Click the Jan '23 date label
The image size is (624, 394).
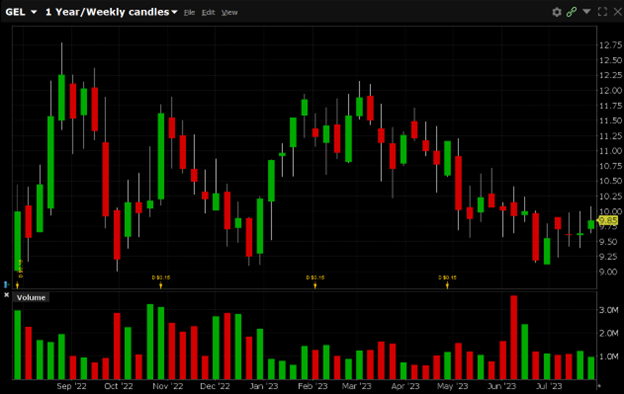tap(264, 386)
